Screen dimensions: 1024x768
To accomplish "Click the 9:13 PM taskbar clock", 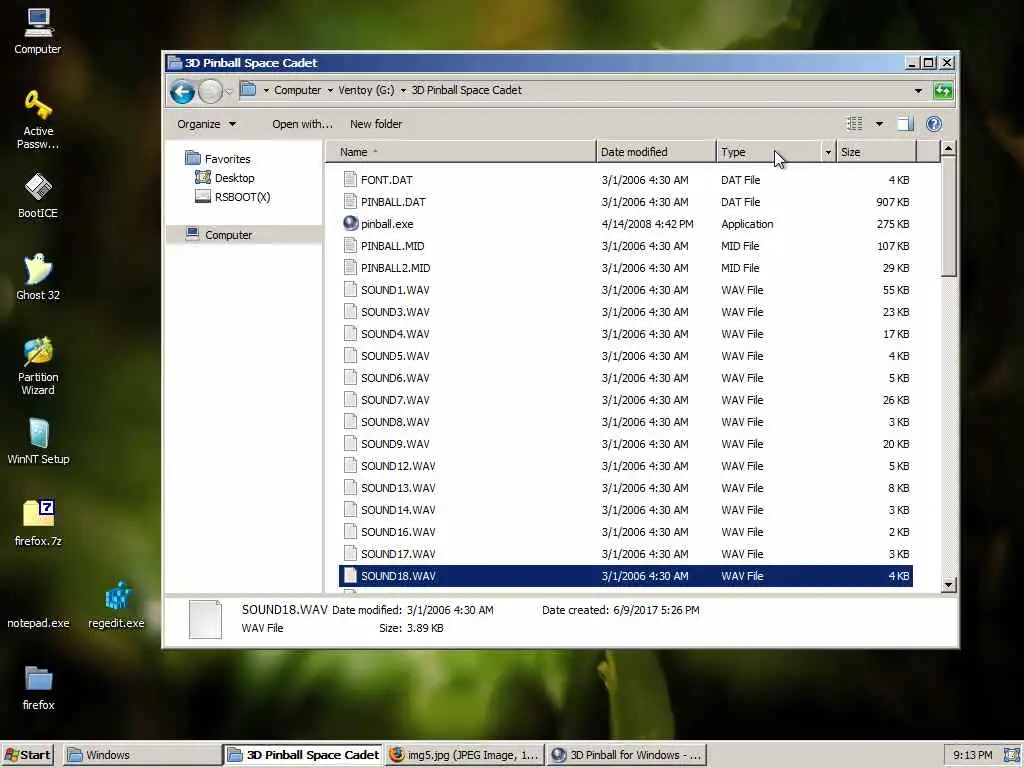I will point(972,755).
